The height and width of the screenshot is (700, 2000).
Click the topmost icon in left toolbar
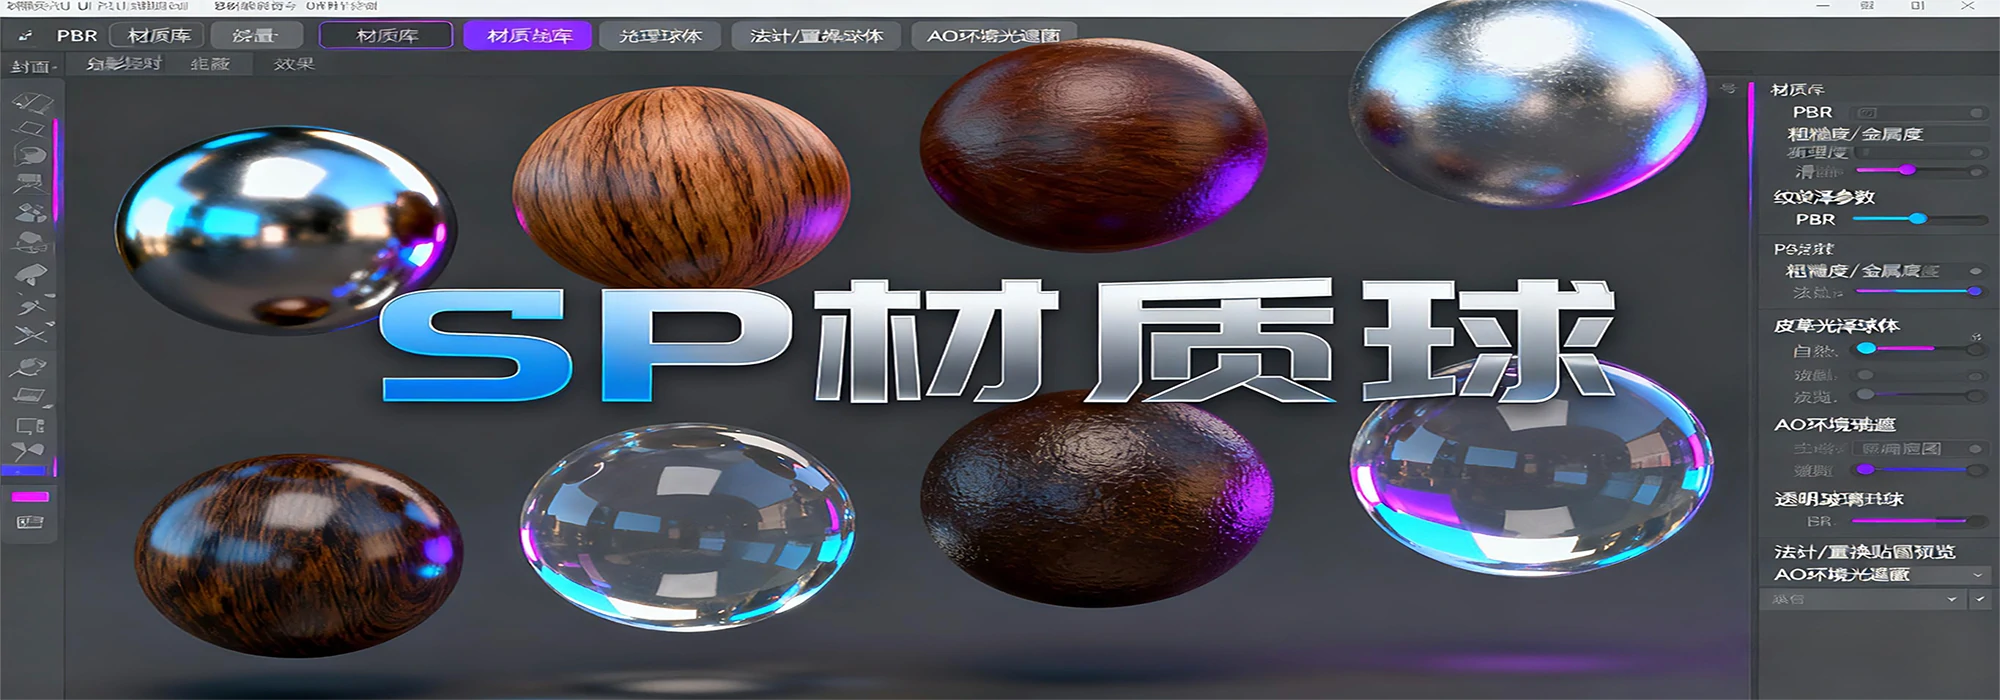32,103
